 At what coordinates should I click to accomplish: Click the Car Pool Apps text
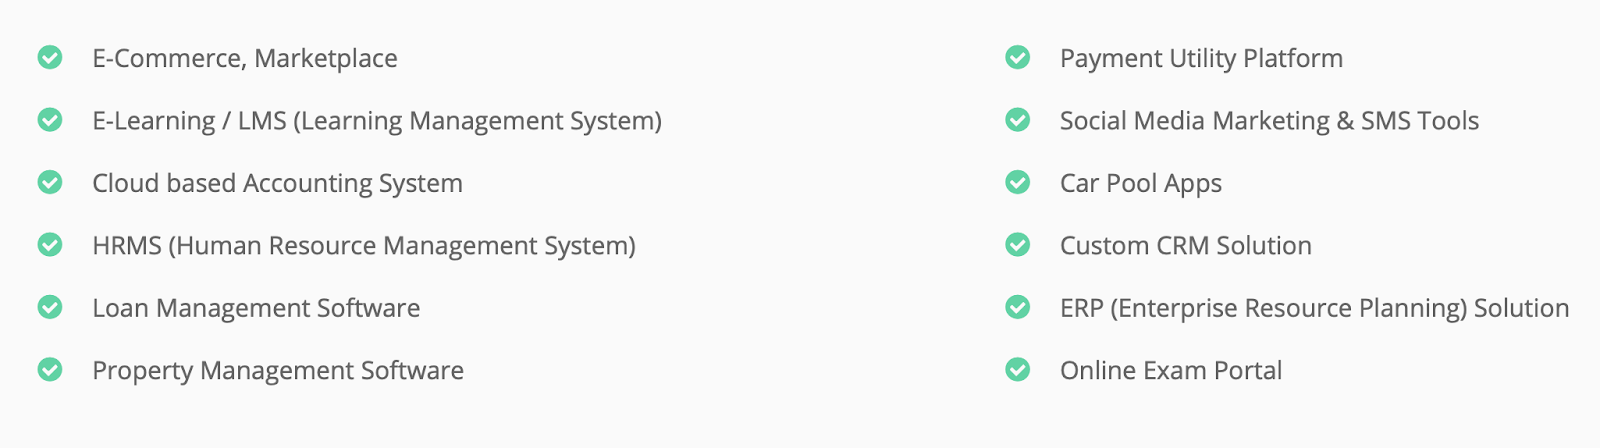click(x=1141, y=184)
